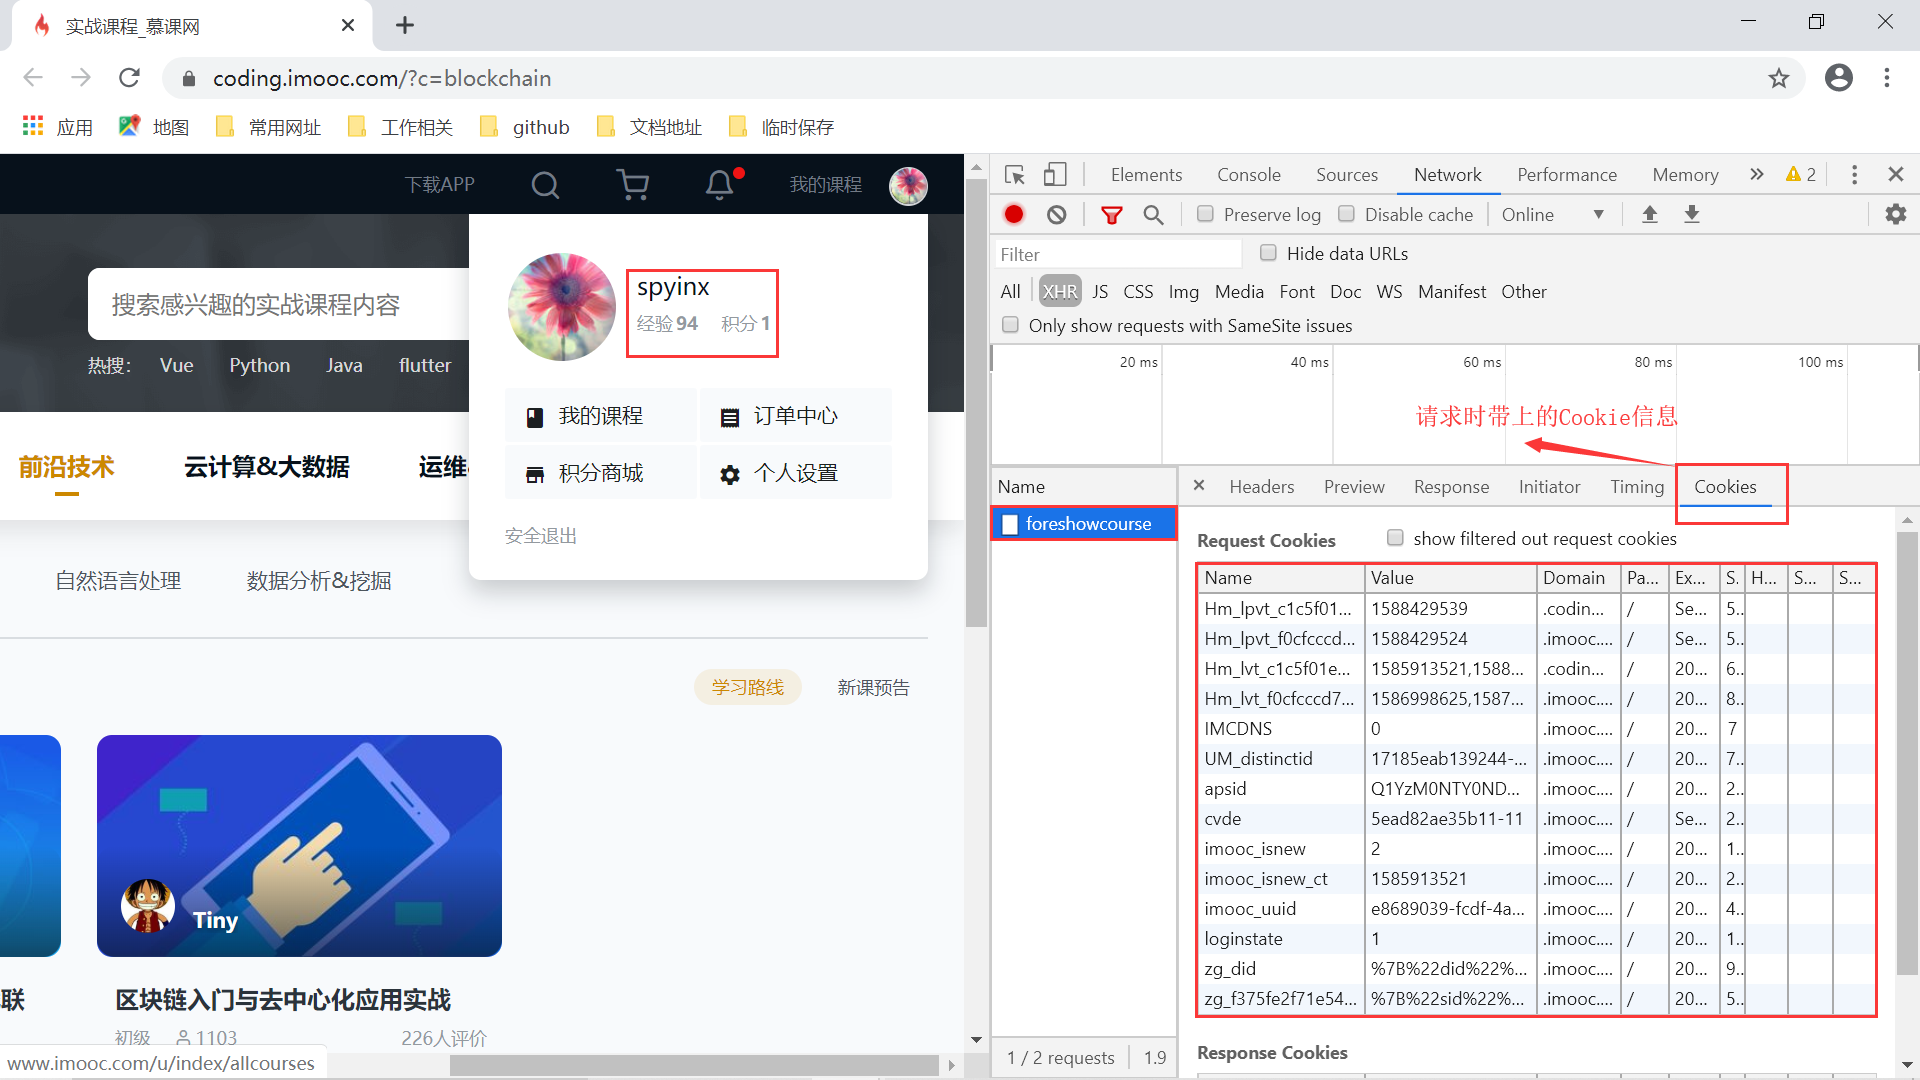The height and width of the screenshot is (1080, 1920).
Task: Switch to the Console panel tab
Action: pyautogui.click(x=1248, y=174)
